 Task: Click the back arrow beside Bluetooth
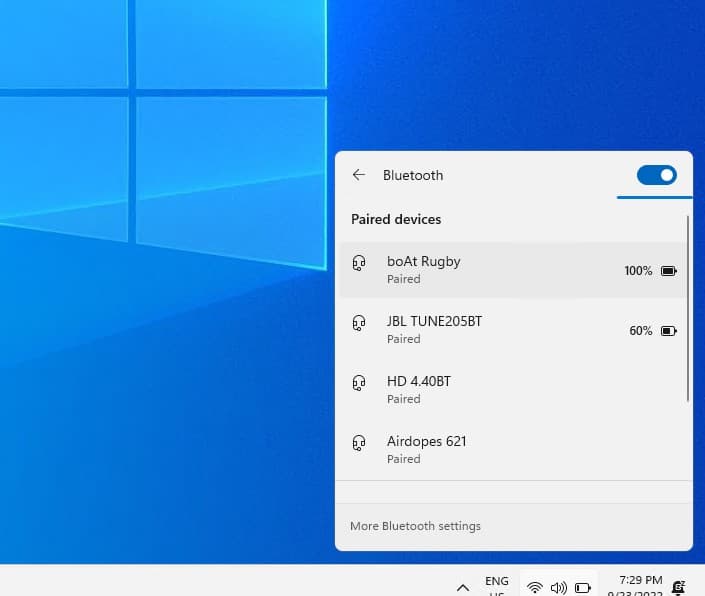[359, 175]
